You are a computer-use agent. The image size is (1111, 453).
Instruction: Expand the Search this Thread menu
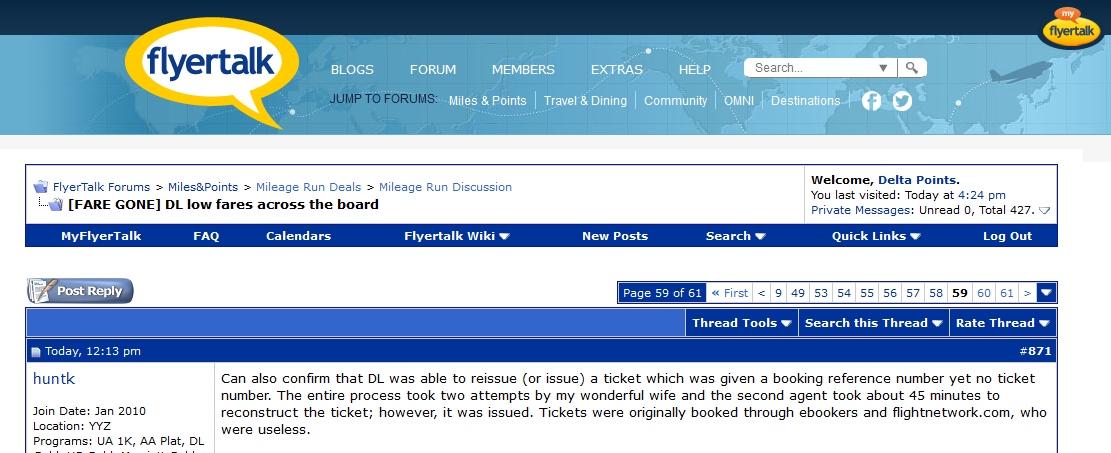click(x=874, y=323)
